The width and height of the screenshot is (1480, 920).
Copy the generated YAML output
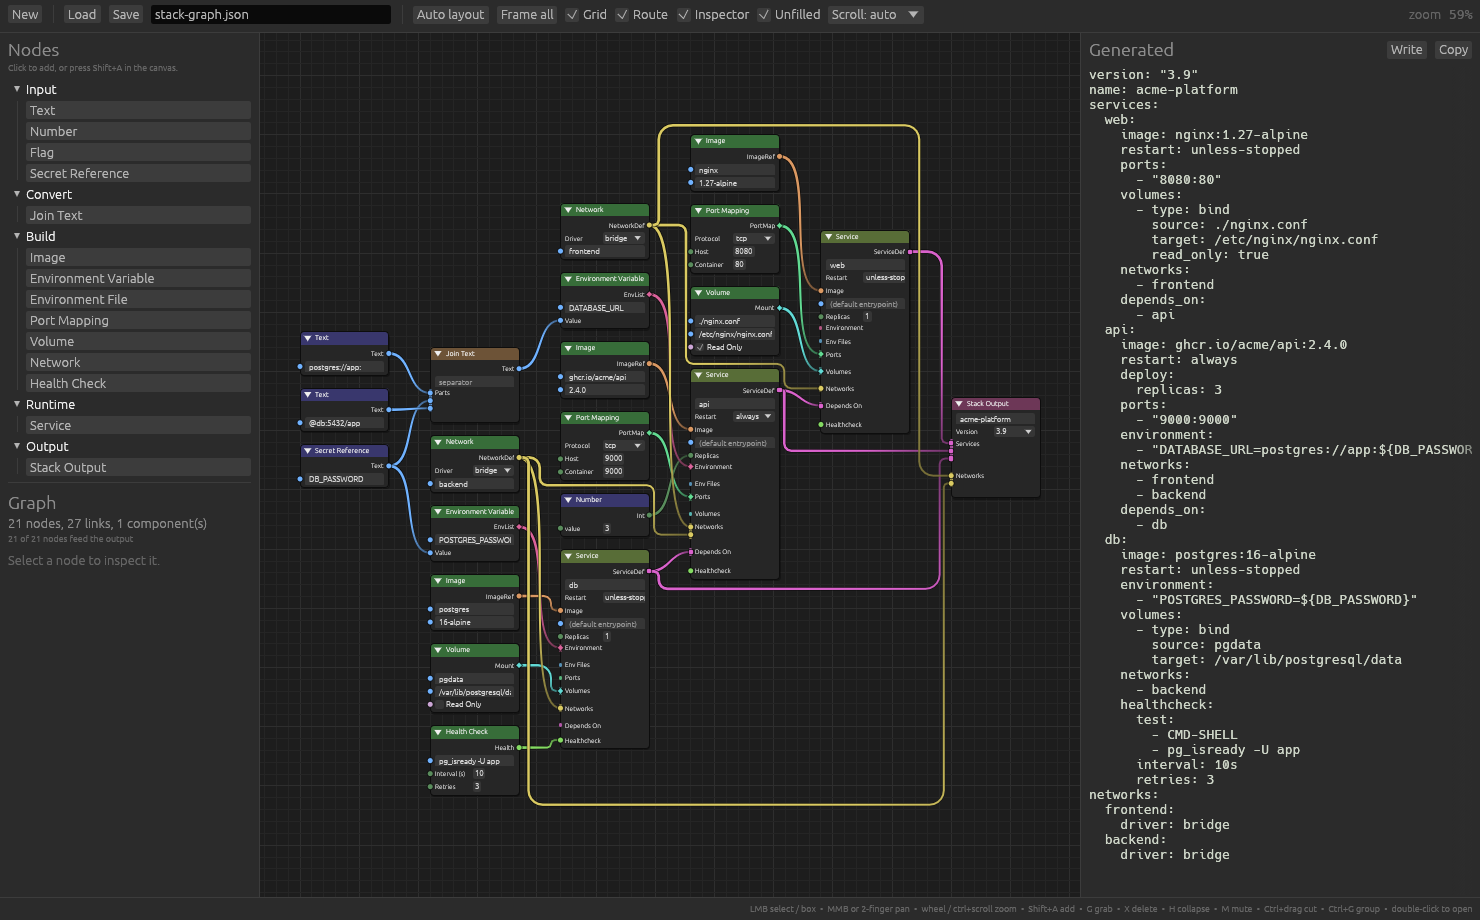click(1453, 50)
